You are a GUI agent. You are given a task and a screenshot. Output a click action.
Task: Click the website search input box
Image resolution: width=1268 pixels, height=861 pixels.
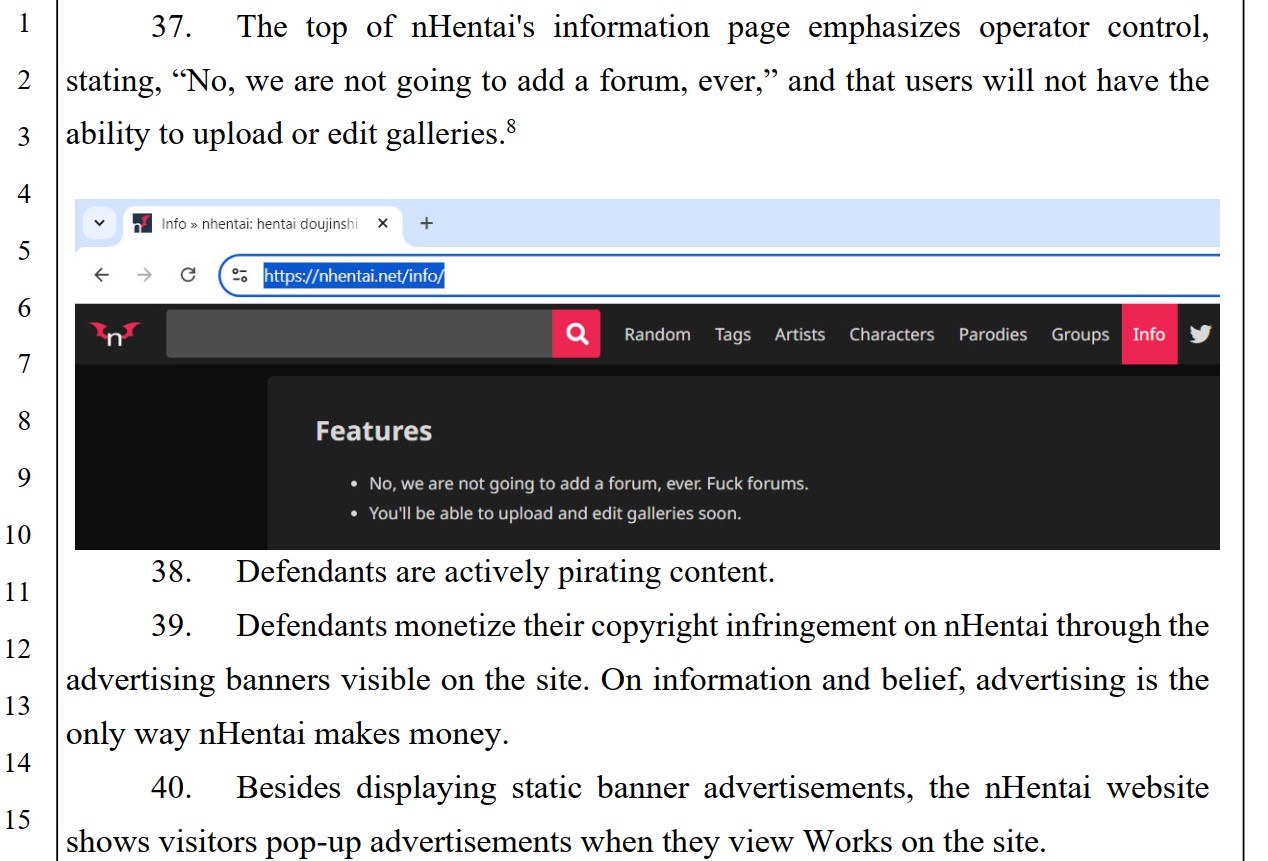pyautogui.click(x=359, y=334)
